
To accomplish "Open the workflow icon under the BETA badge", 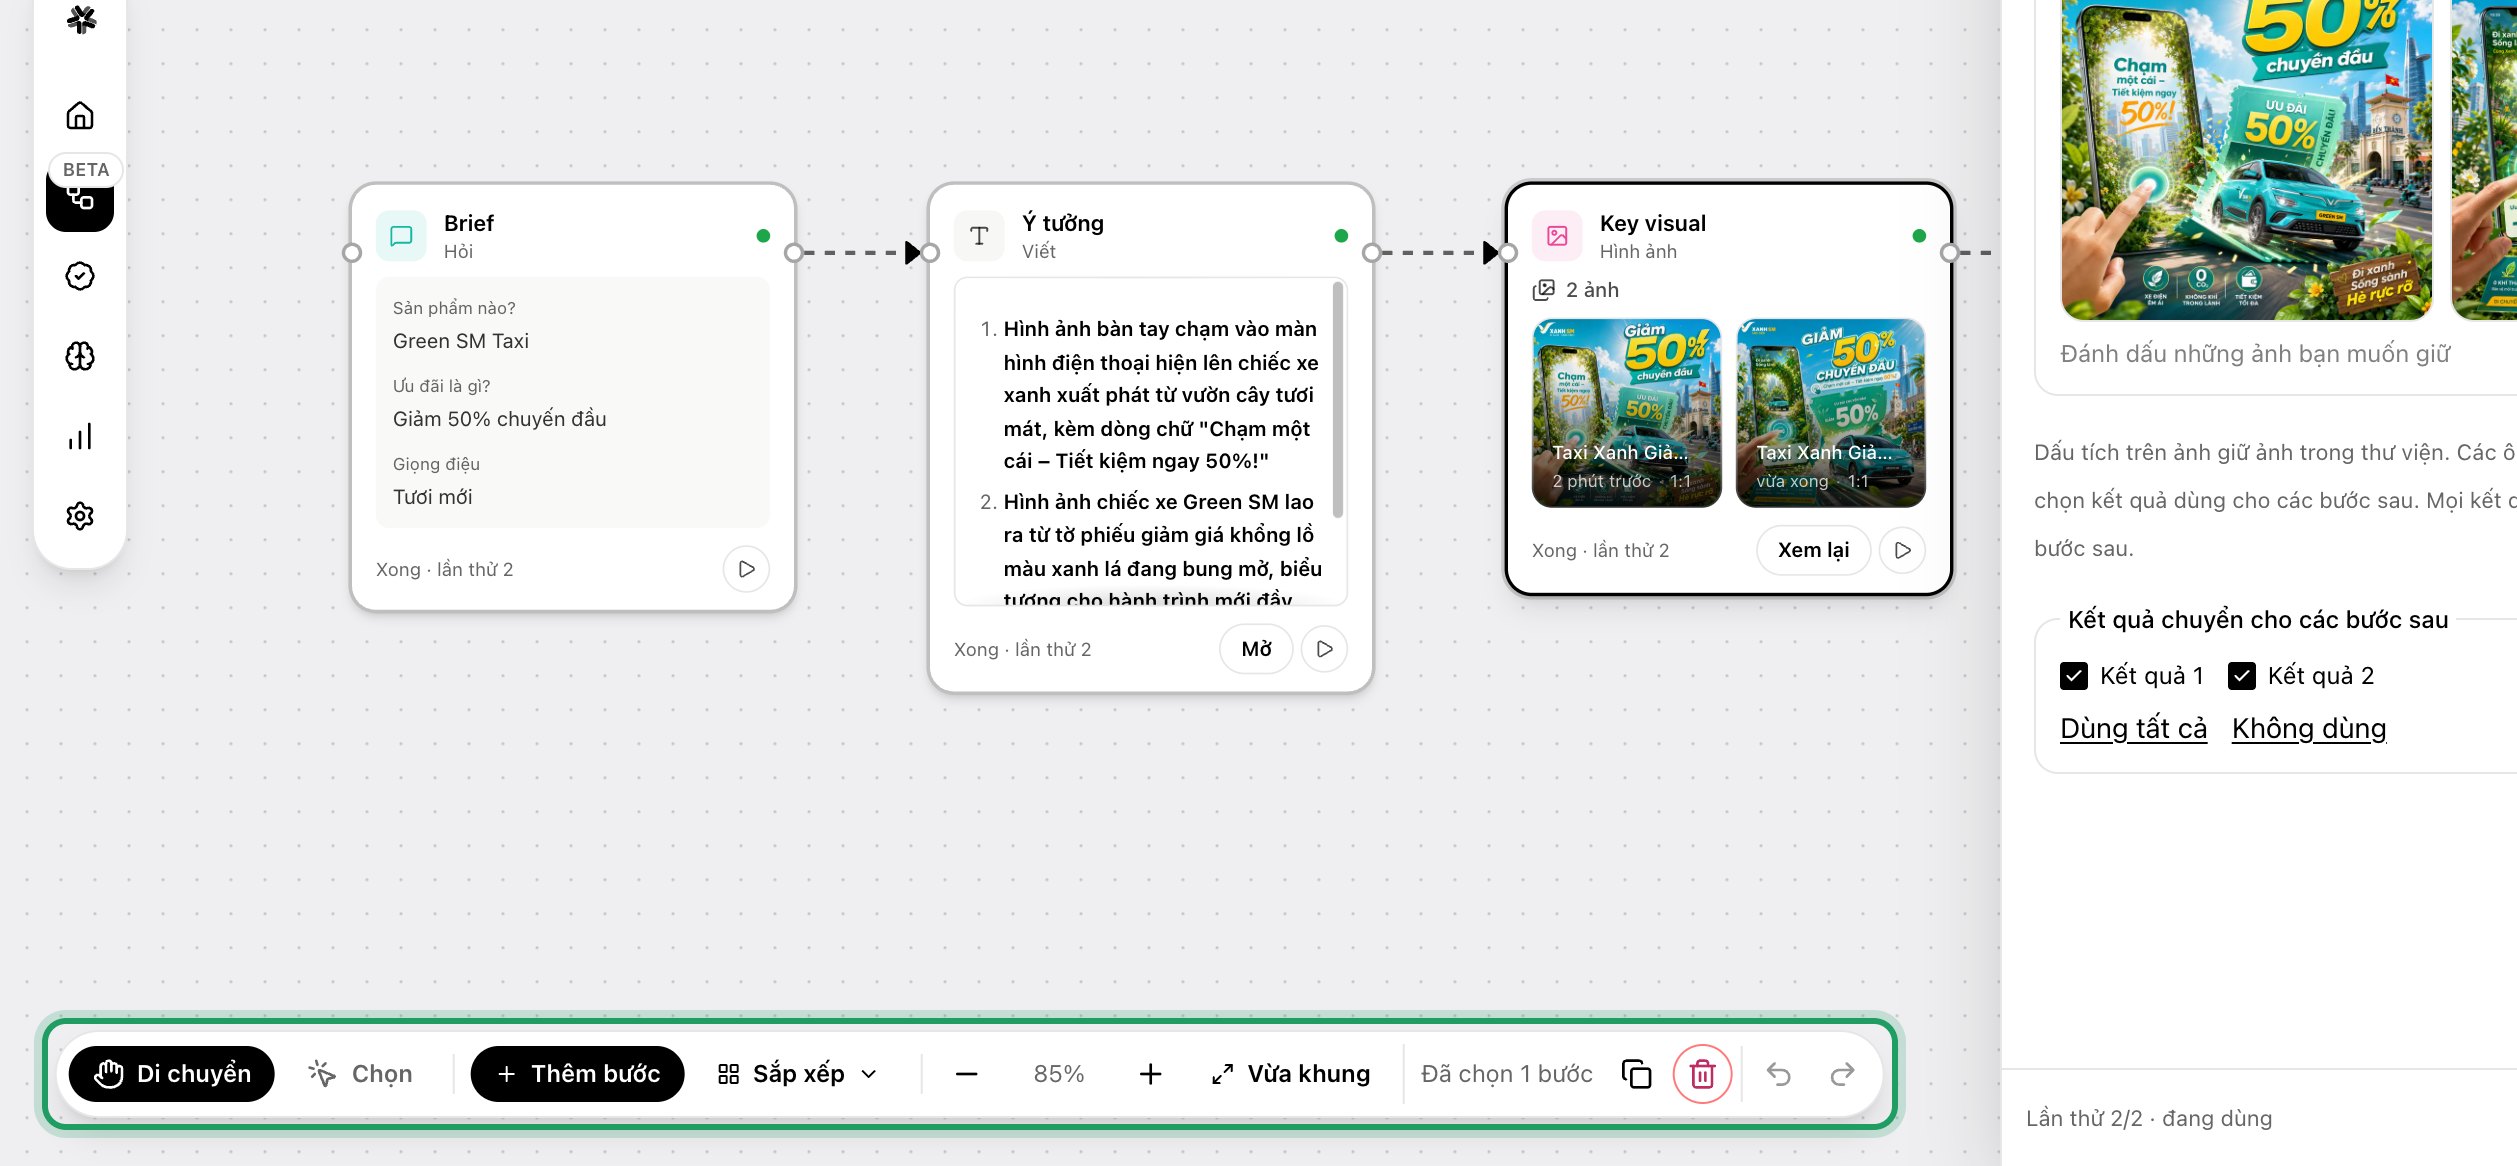I will 80,198.
